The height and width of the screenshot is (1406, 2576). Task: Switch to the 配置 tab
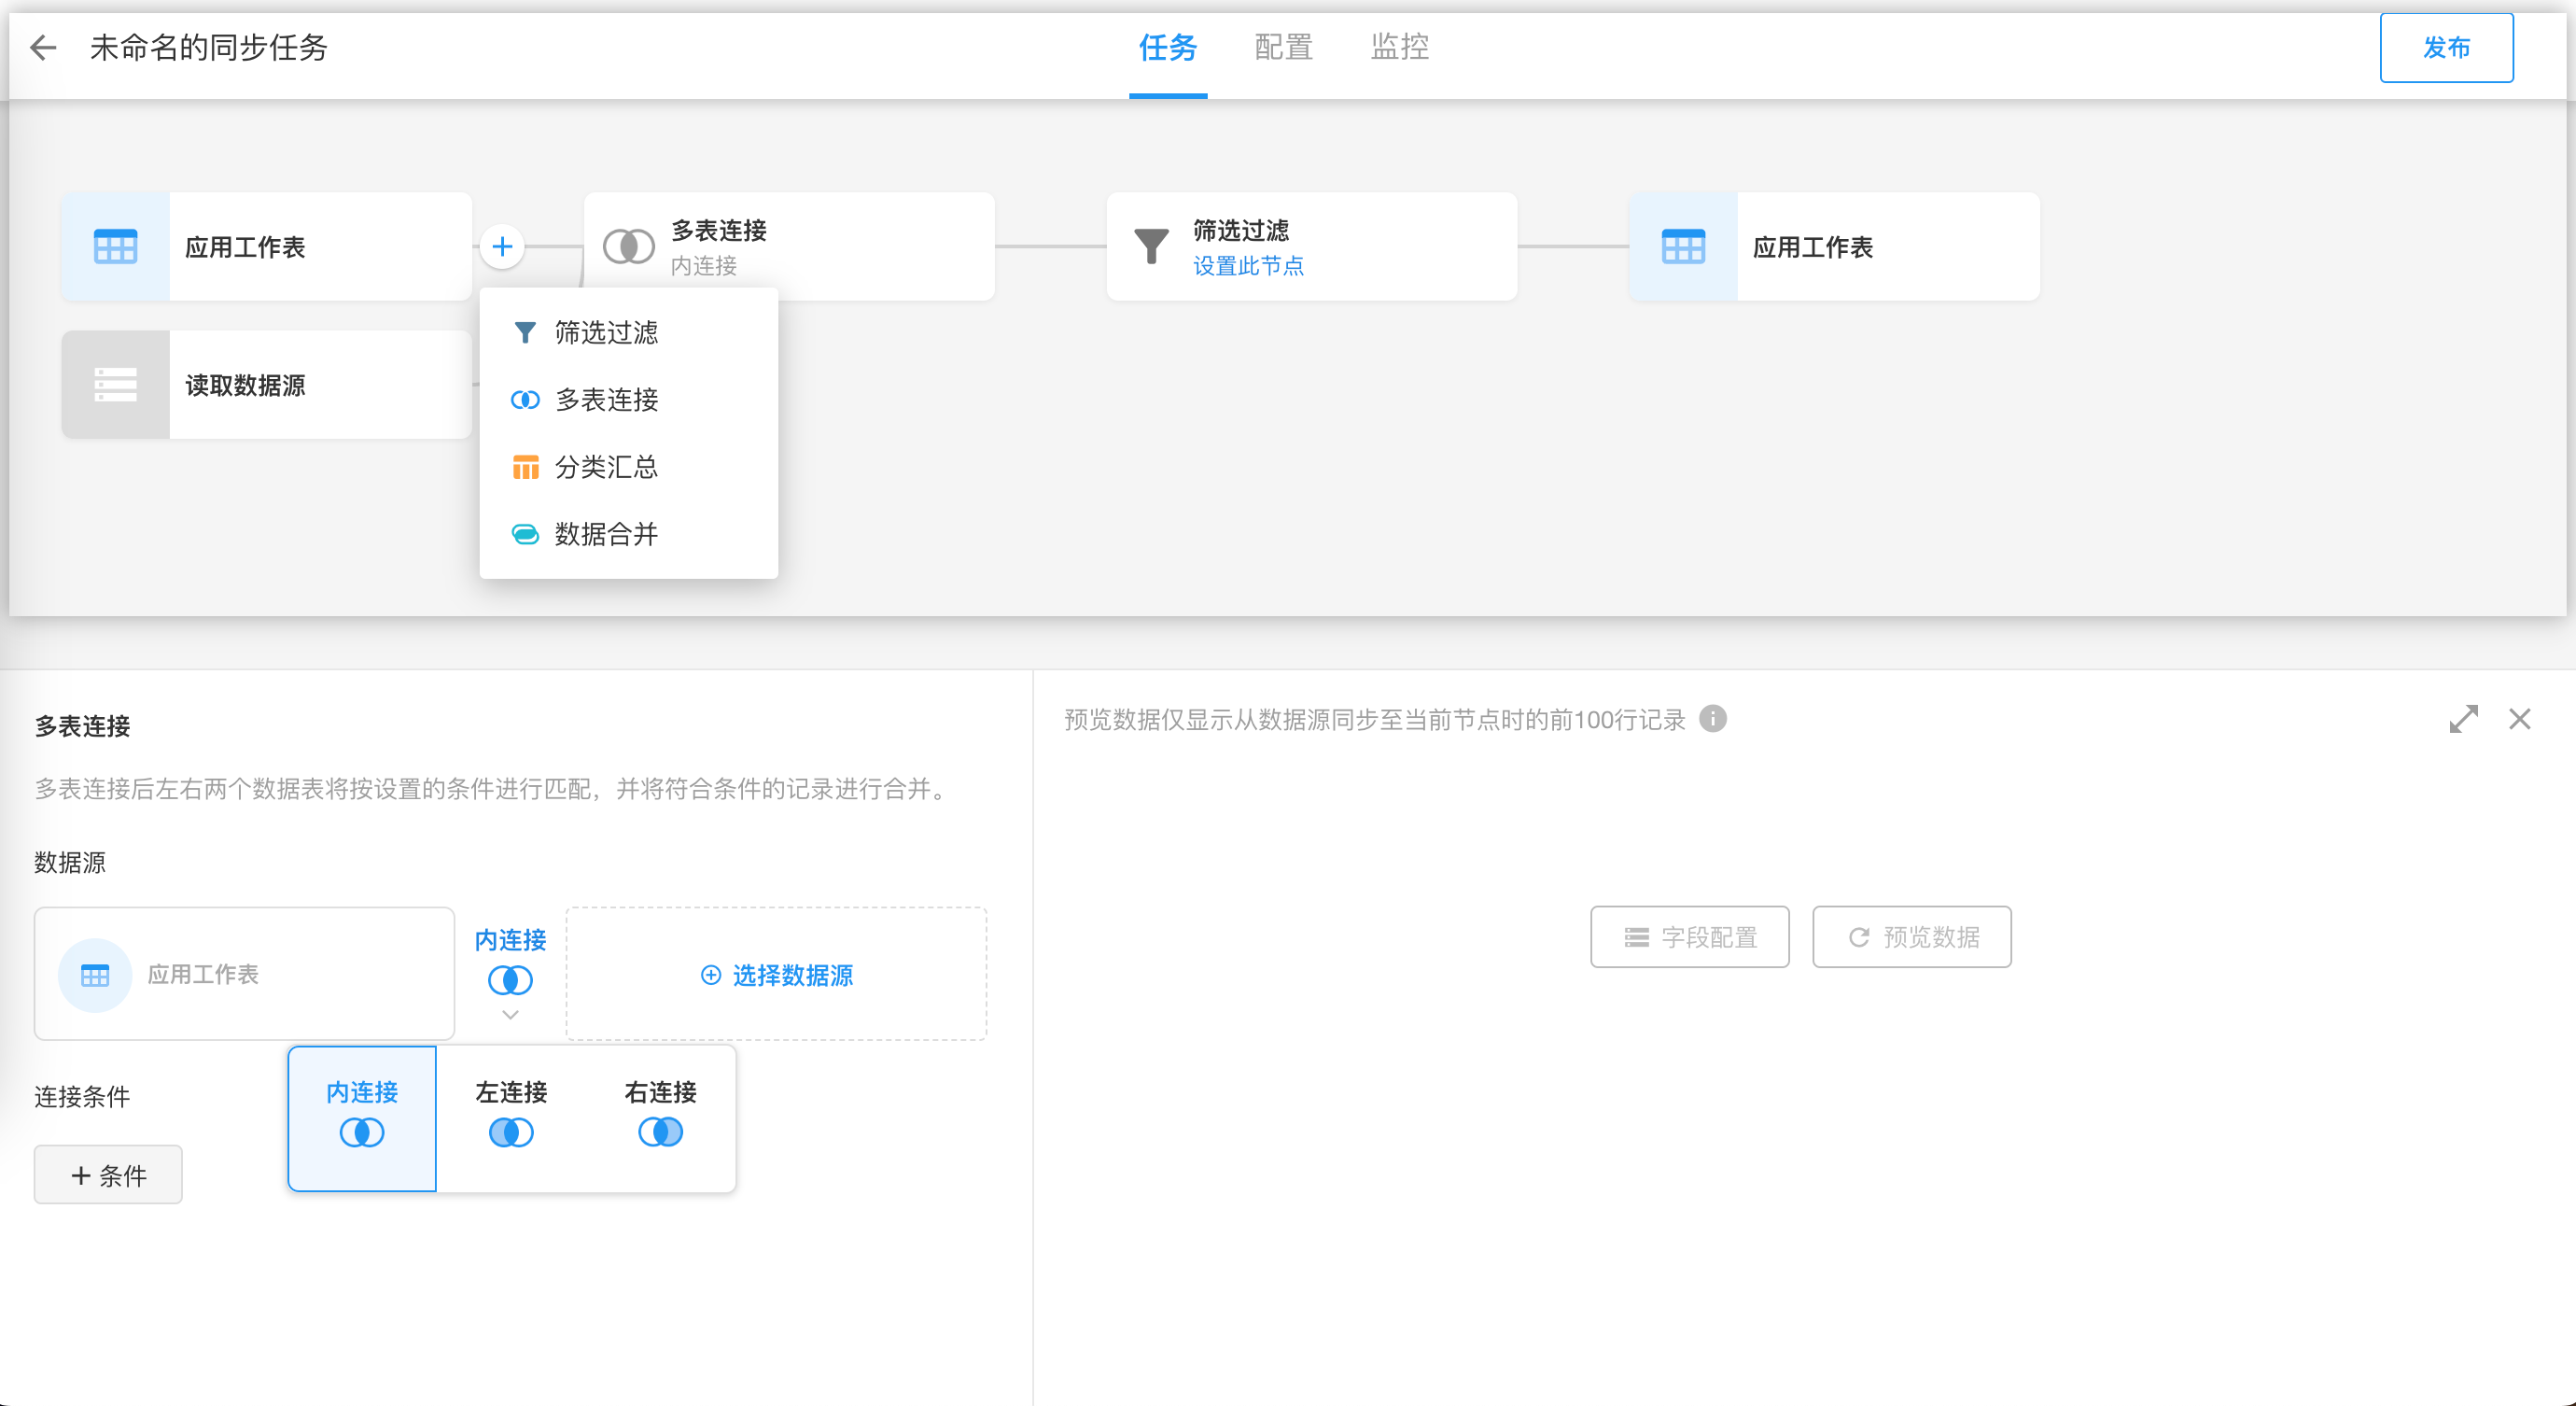pyautogui.click(x=1283, y=47)
